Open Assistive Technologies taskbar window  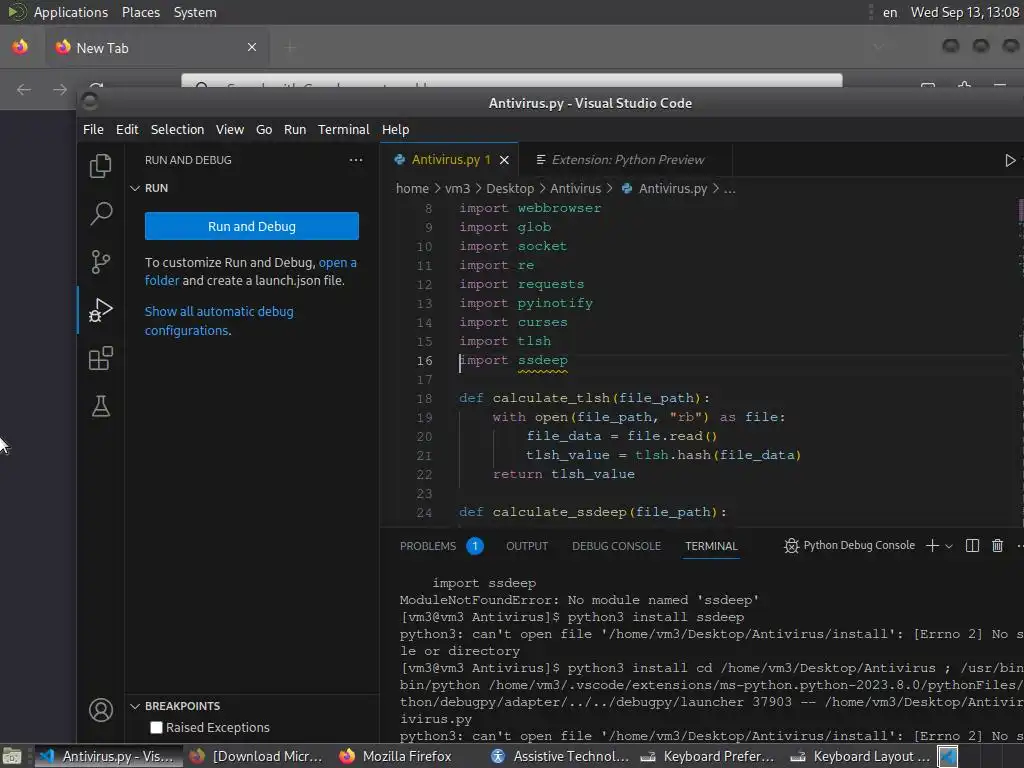point(559,756)
